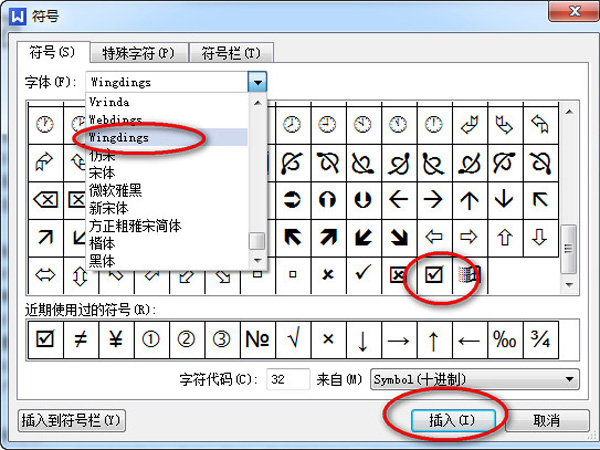
Task: Click the 取消 button
Action: [x=546, y=421]
